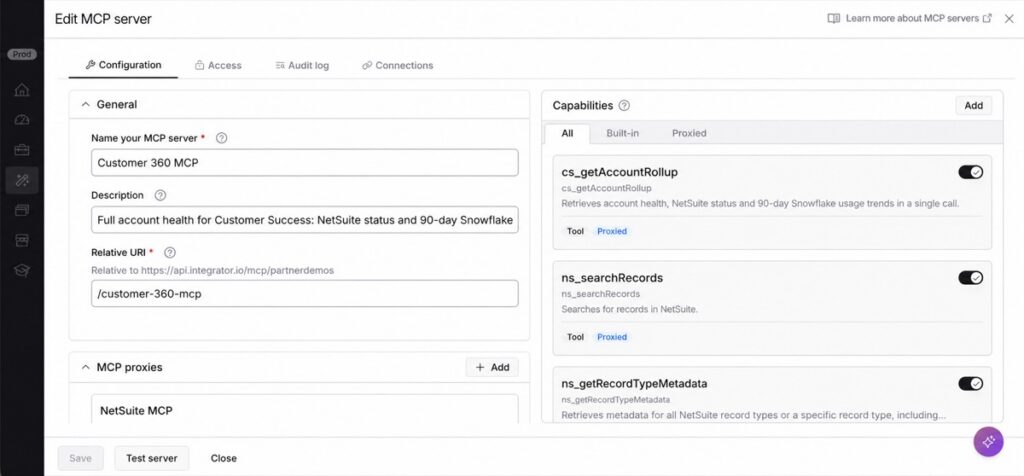This screenshot has height=476, width=1024.
Task: Click Tool tag on ns_searchRecords card
Action: click(575, 337)
